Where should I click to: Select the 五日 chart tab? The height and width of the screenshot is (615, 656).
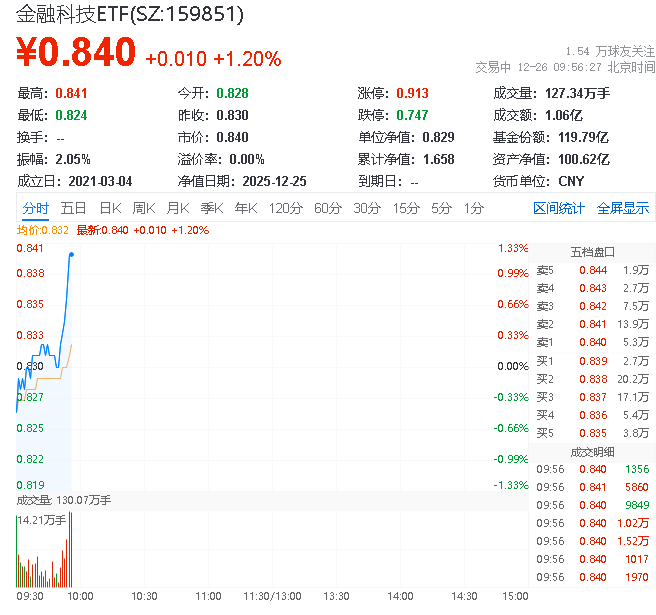pyautogui.click(x=73, y=208)
